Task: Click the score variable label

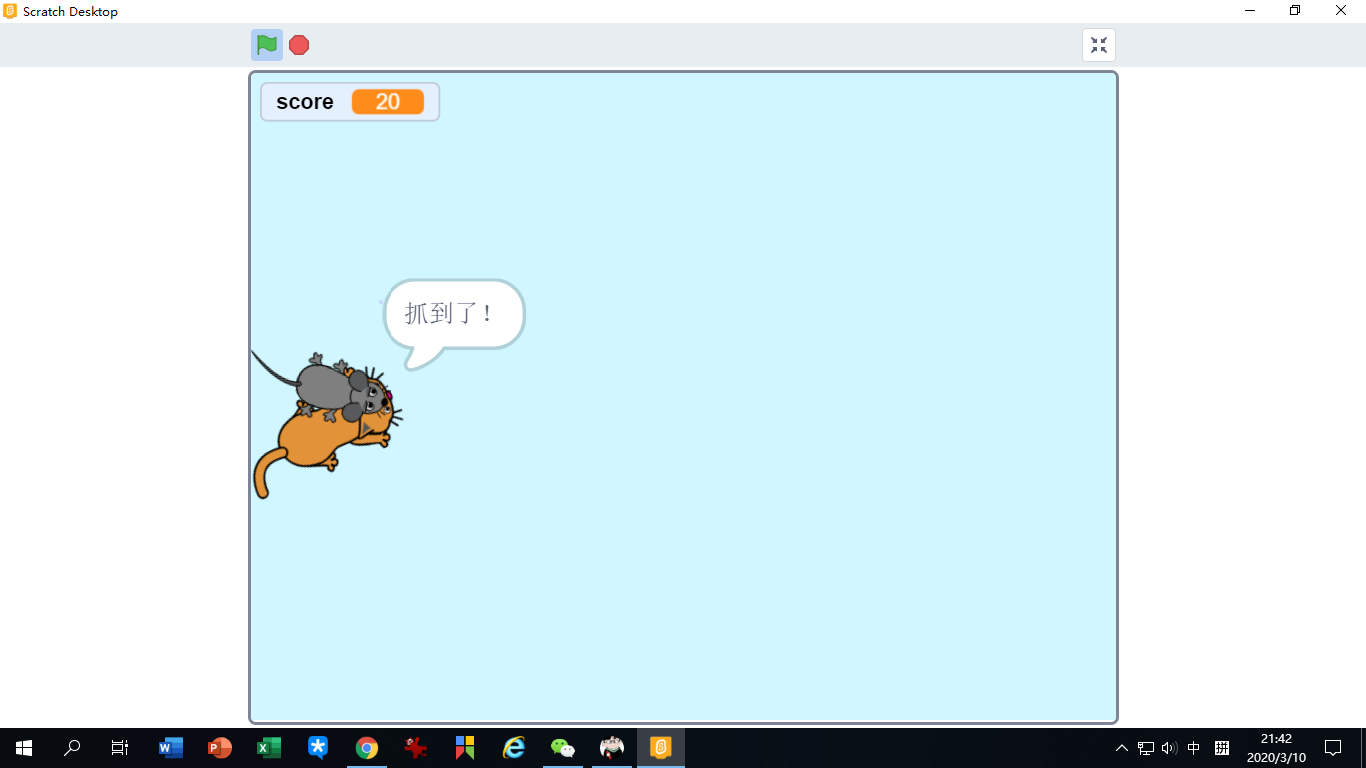Action: (x=305, y=102)
